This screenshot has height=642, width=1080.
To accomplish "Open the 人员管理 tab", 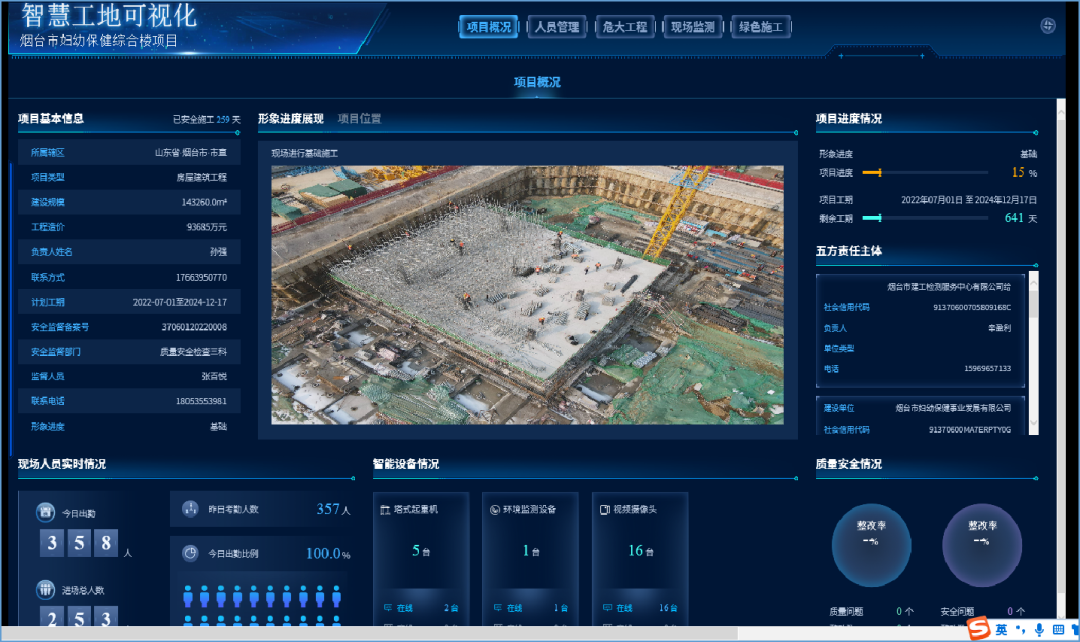I will 557,27.
